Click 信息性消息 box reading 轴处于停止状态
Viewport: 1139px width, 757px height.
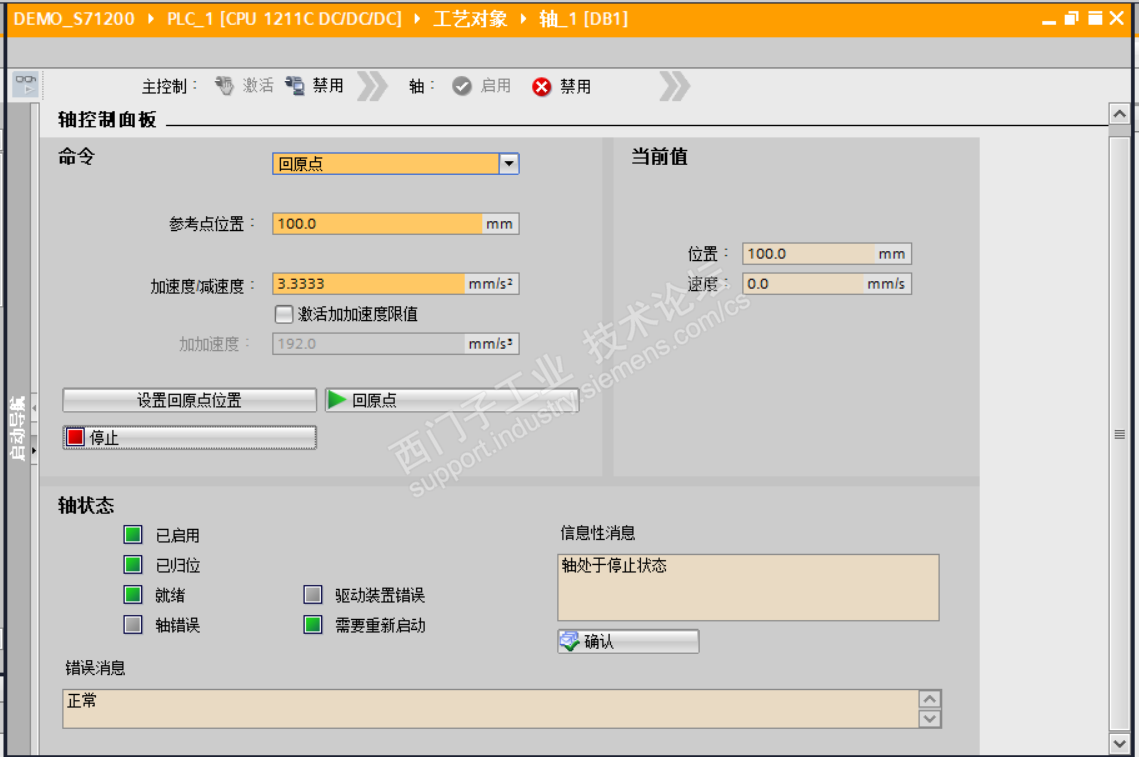pyautogui.click(x=748, y=588)
